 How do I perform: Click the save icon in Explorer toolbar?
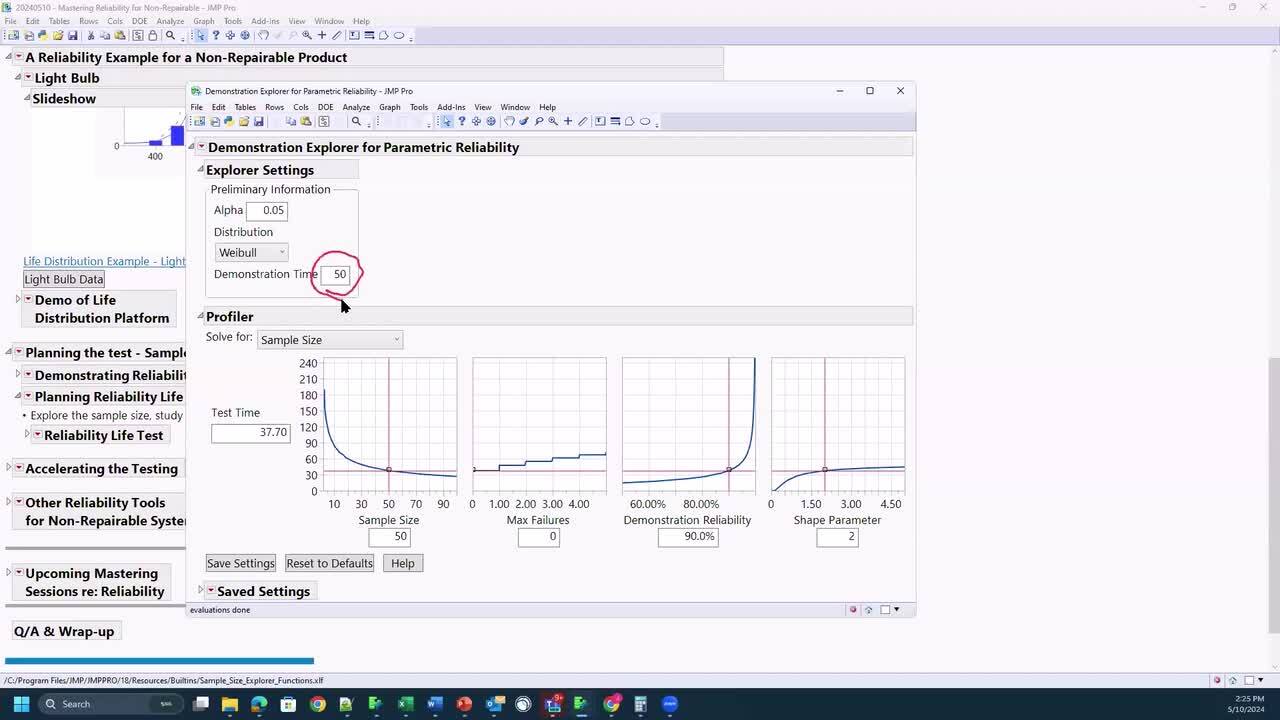pyautogui.click(x=259, y=122)
